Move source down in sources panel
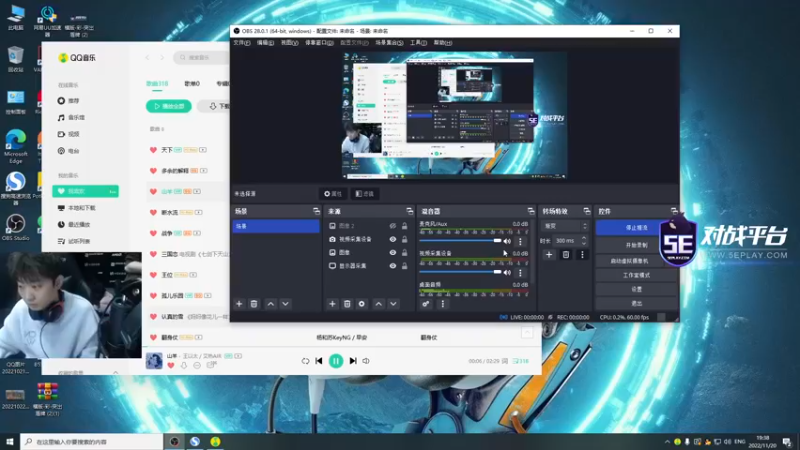The width and height of the screenshot is (800, 450). 393,304
